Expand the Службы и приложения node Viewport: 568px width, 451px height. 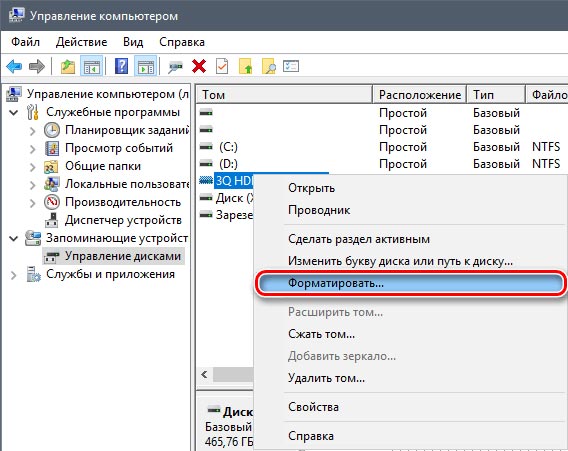13,275
